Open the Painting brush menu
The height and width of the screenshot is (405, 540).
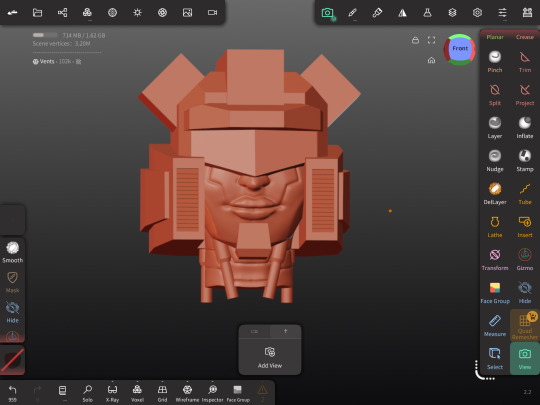pyautogui.click(x=377, y=13)
